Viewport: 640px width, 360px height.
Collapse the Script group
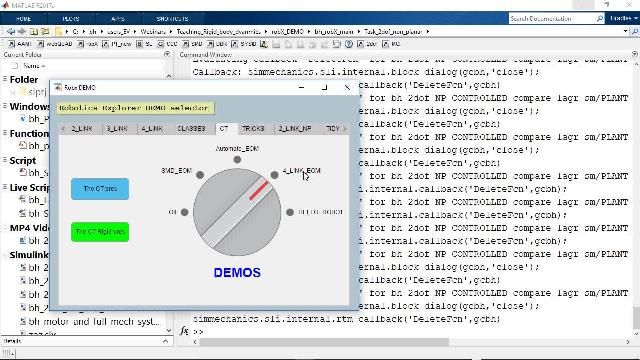(5, 160)
